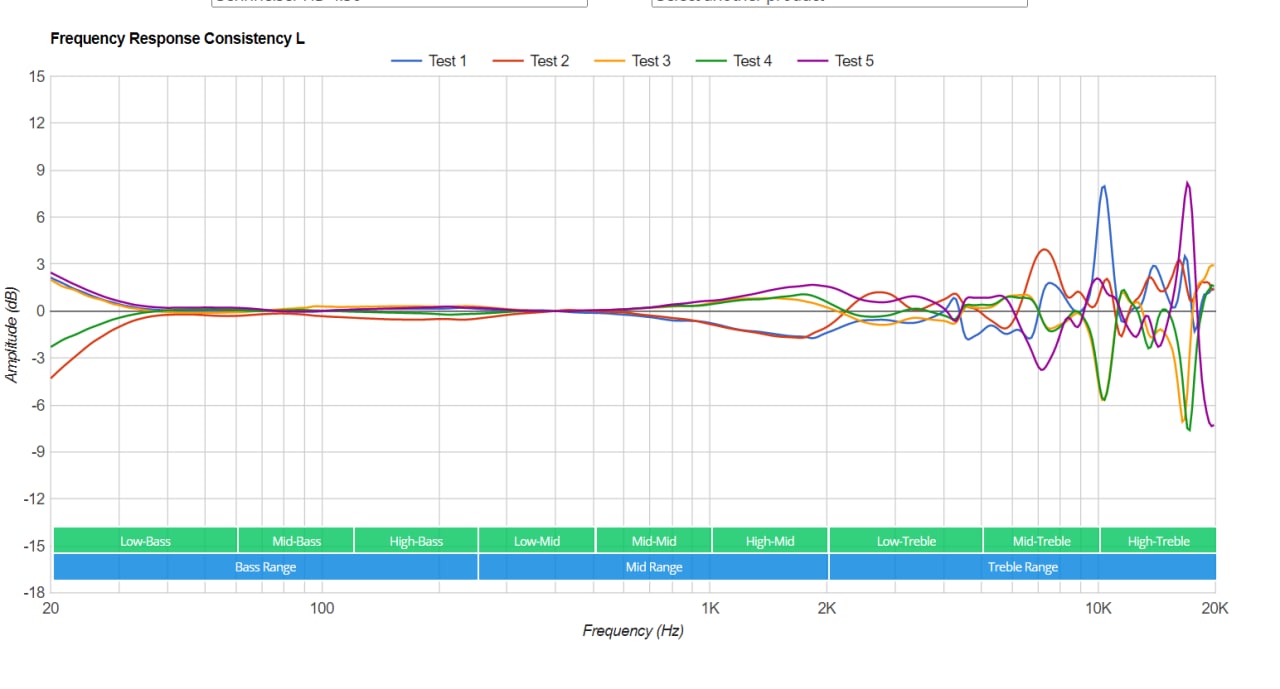Click the 15 dB amplitude tick label
The height and width of the screenshot is (689, 1280).
coord(36,76)
